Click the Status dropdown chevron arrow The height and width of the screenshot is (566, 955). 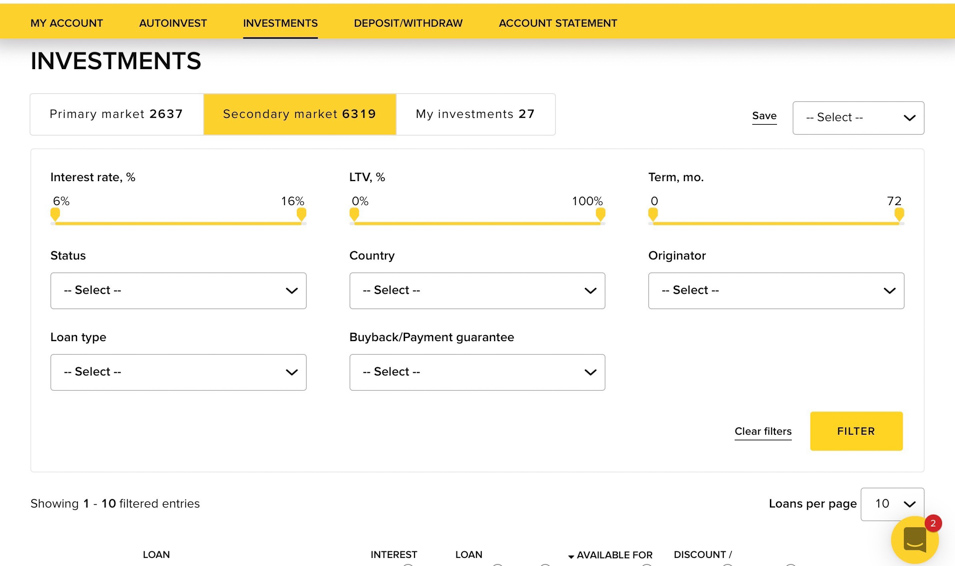click(291, 291)
